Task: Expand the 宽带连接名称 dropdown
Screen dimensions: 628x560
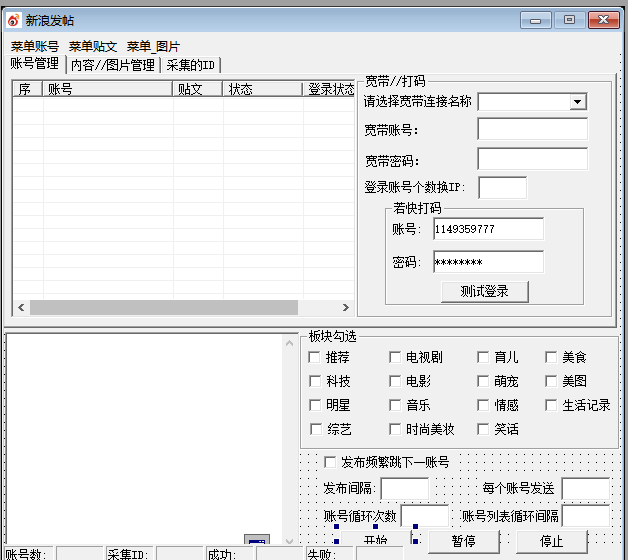Action: (x=577, y=102)
